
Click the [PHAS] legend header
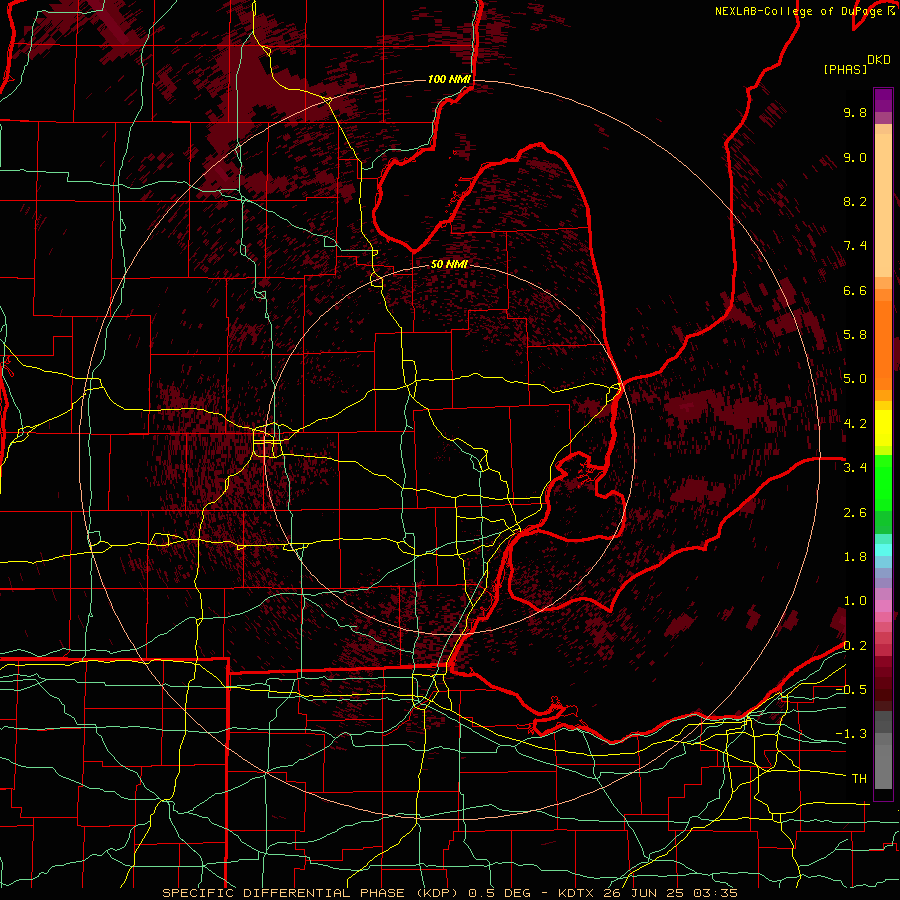[x=845, y=69]
